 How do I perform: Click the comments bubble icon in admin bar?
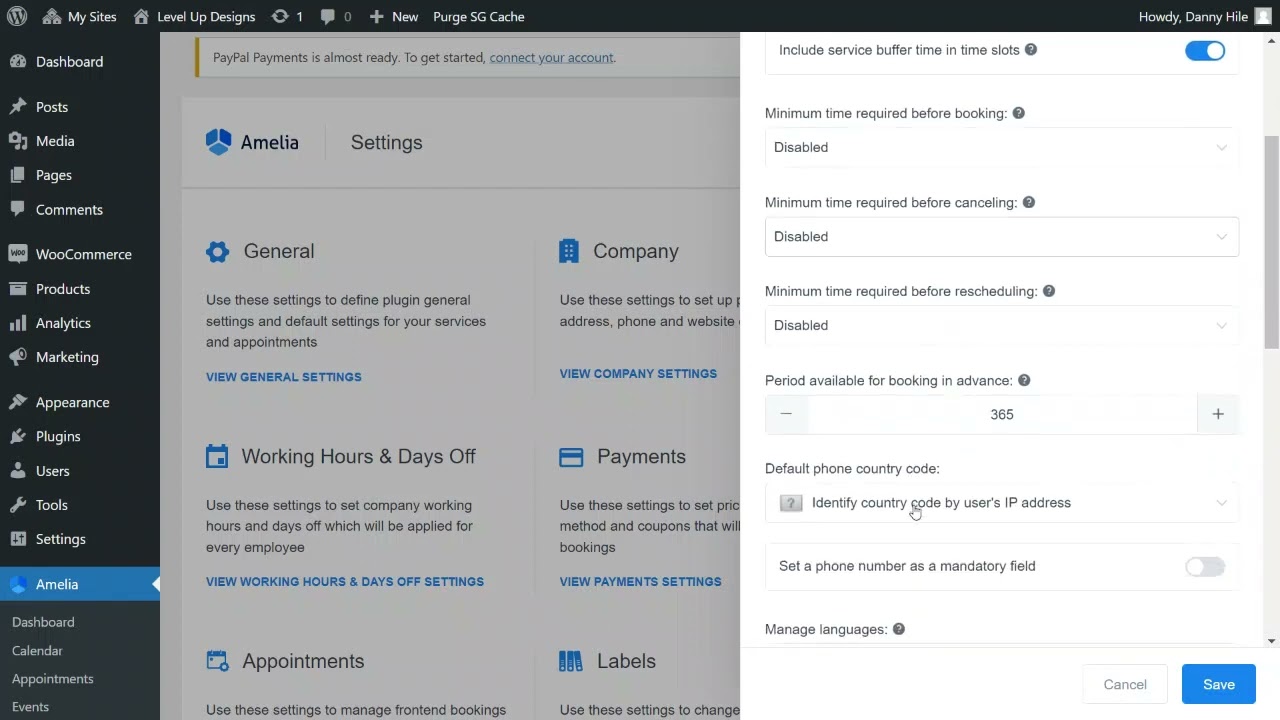coord(328,16)
